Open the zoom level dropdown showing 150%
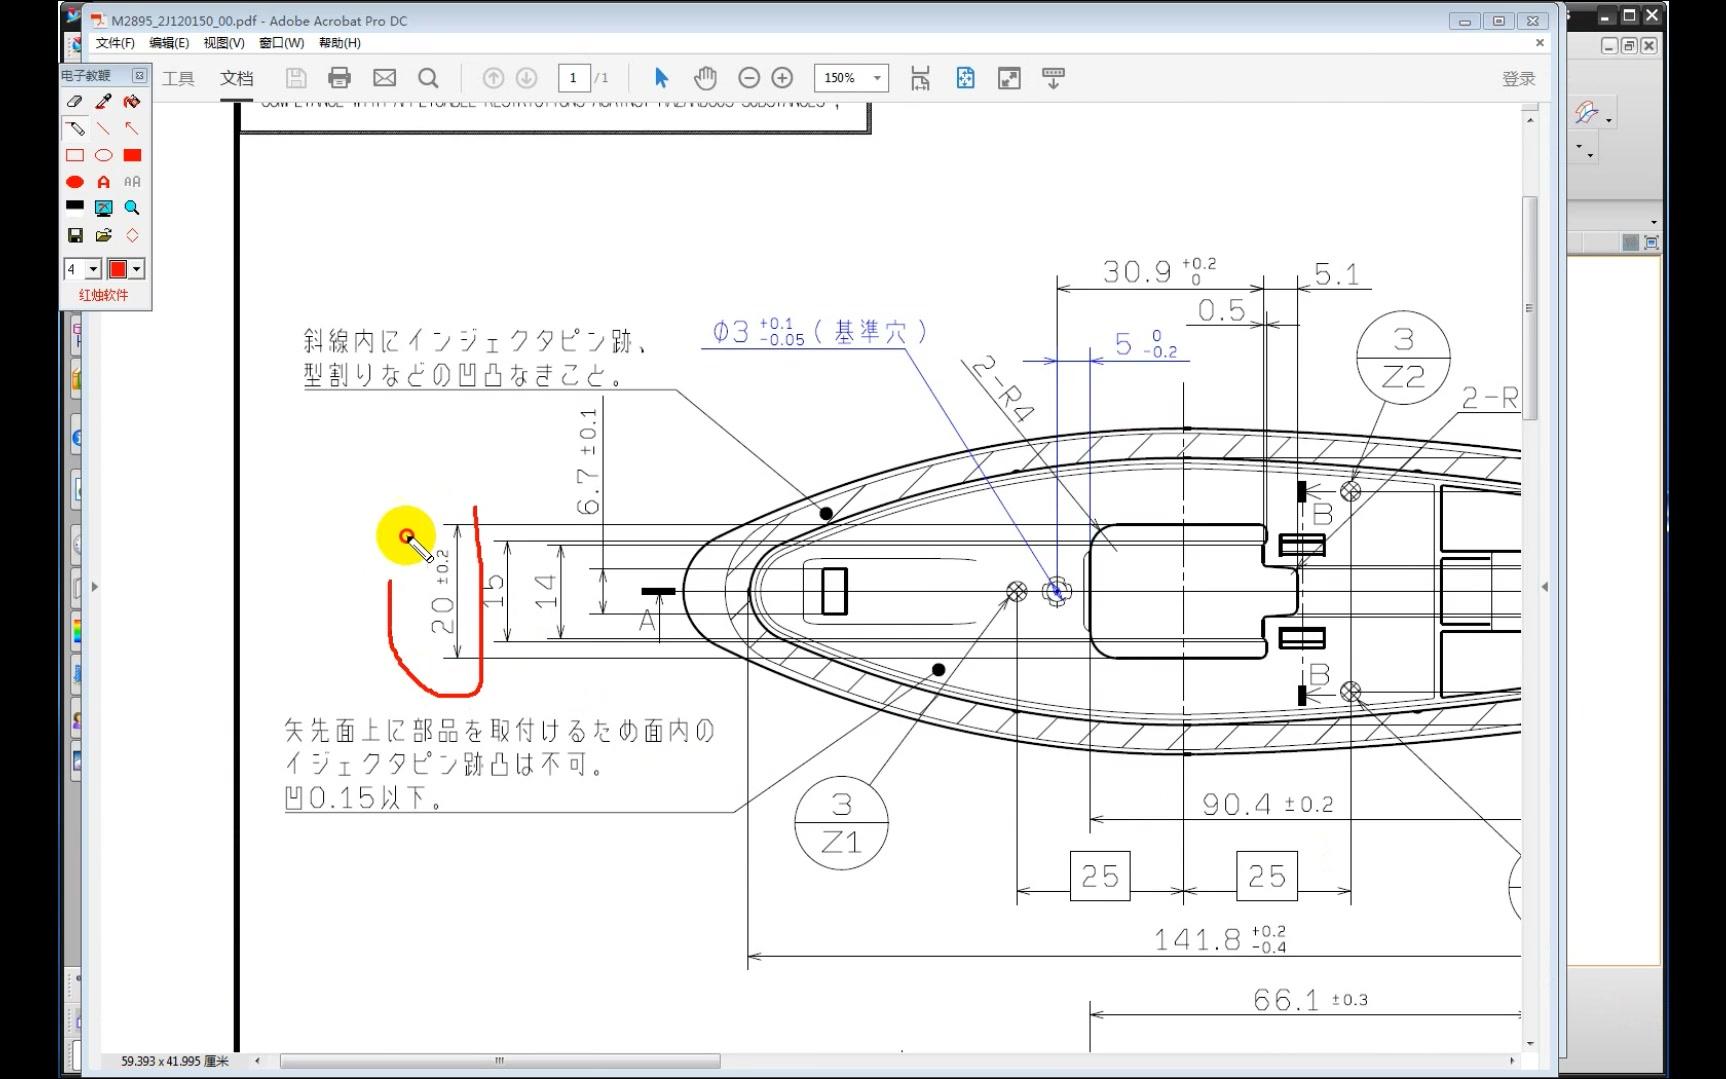This screenshot has width=1726, height=1079. [875, 78]
